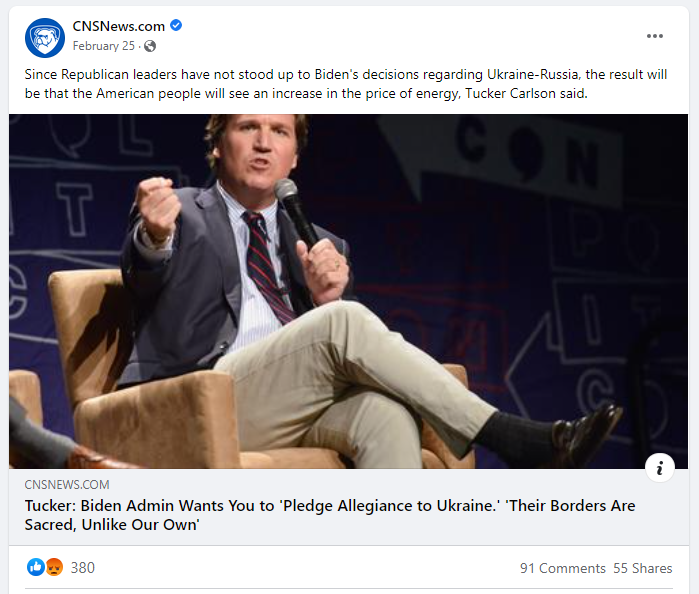Viewport: 699px width, 594px height.
Task: Open the 91 Comments list
Action: point(562,568)
